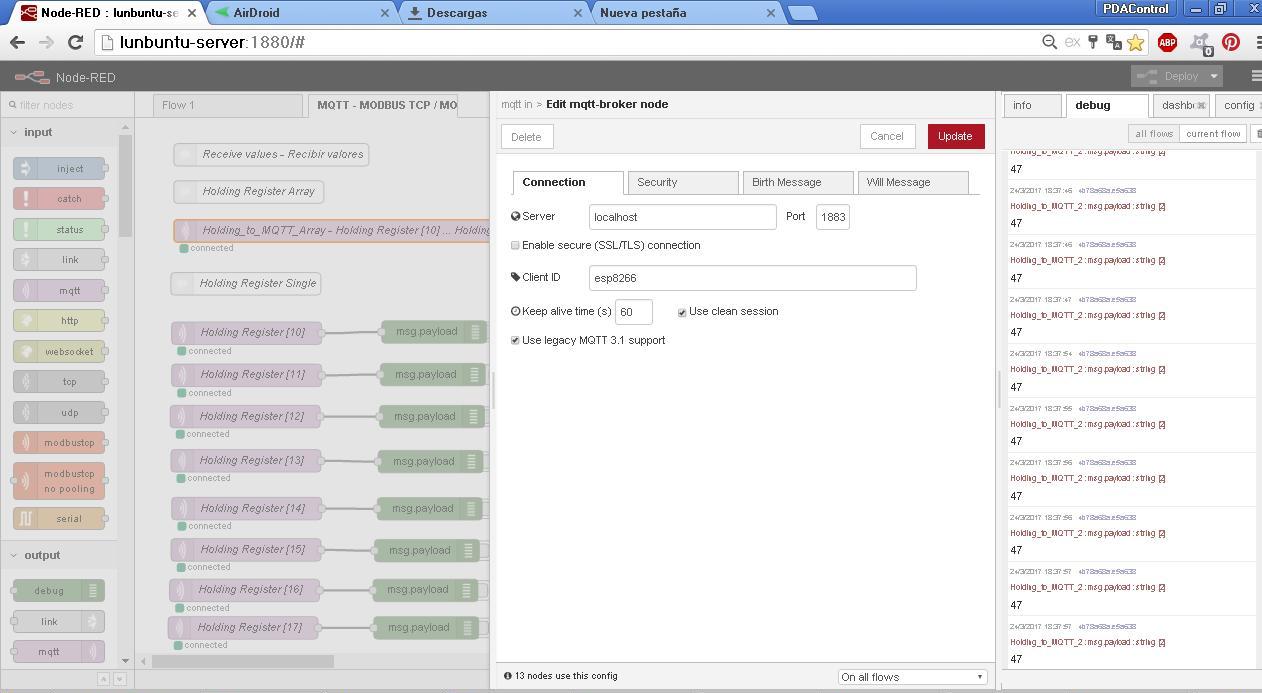The height and width of the screenshot is (693, 1262).
Task: Select the websocket input node
Action: coord(60,352)
